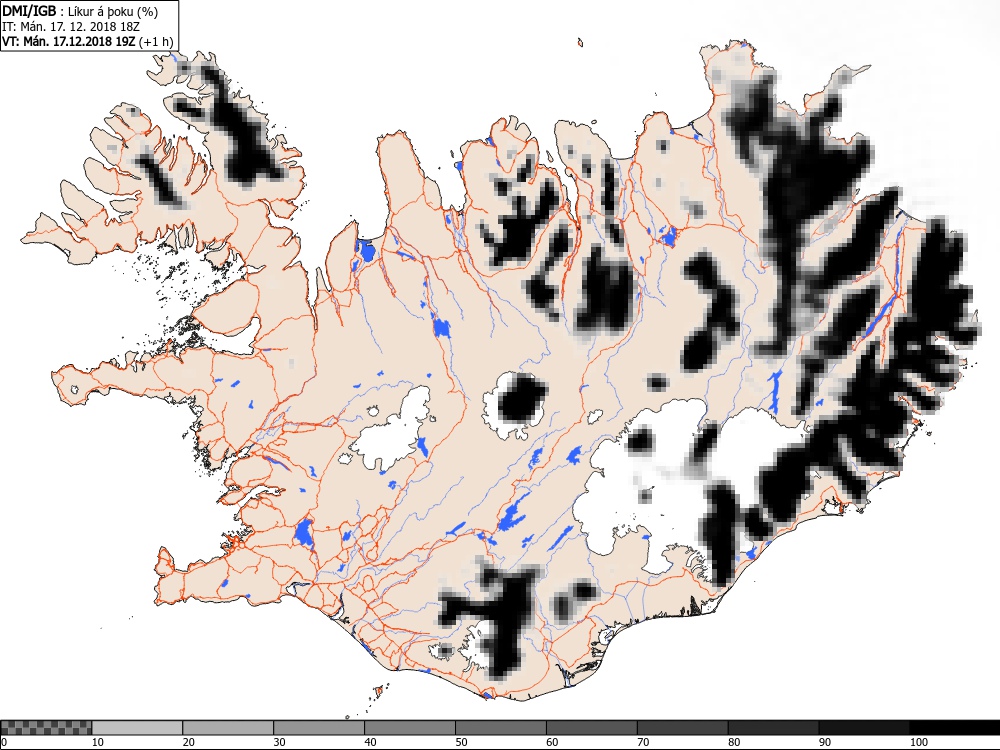This screenshot has height=750, width=1000.
Task: Pick the gray band starting at 40
Action: pos(409,728)
